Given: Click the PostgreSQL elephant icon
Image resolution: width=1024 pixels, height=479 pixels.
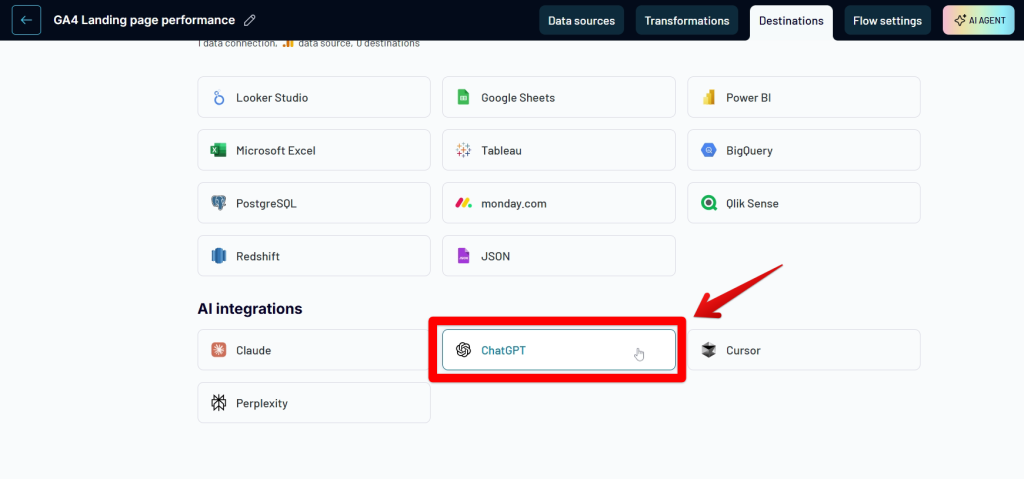Looking at the screenshot, I should [x=218, y=203].
